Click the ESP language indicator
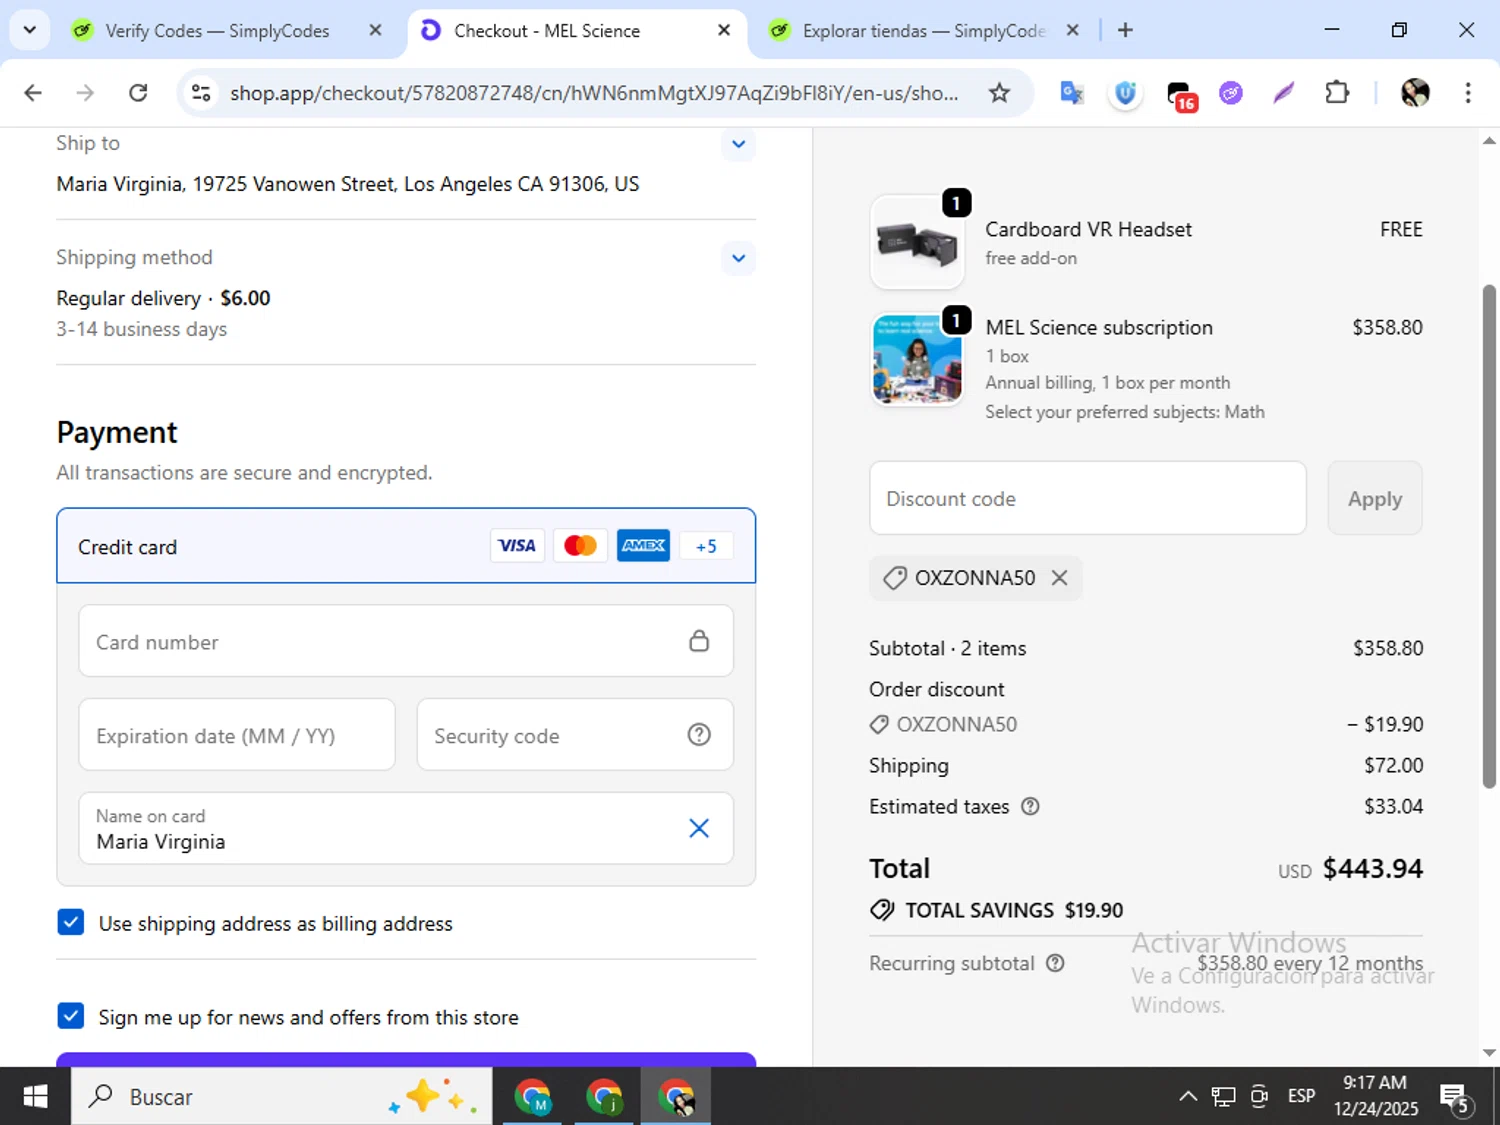This screenshot has width=1500, height=1125. click(x=1301, y=1096)
